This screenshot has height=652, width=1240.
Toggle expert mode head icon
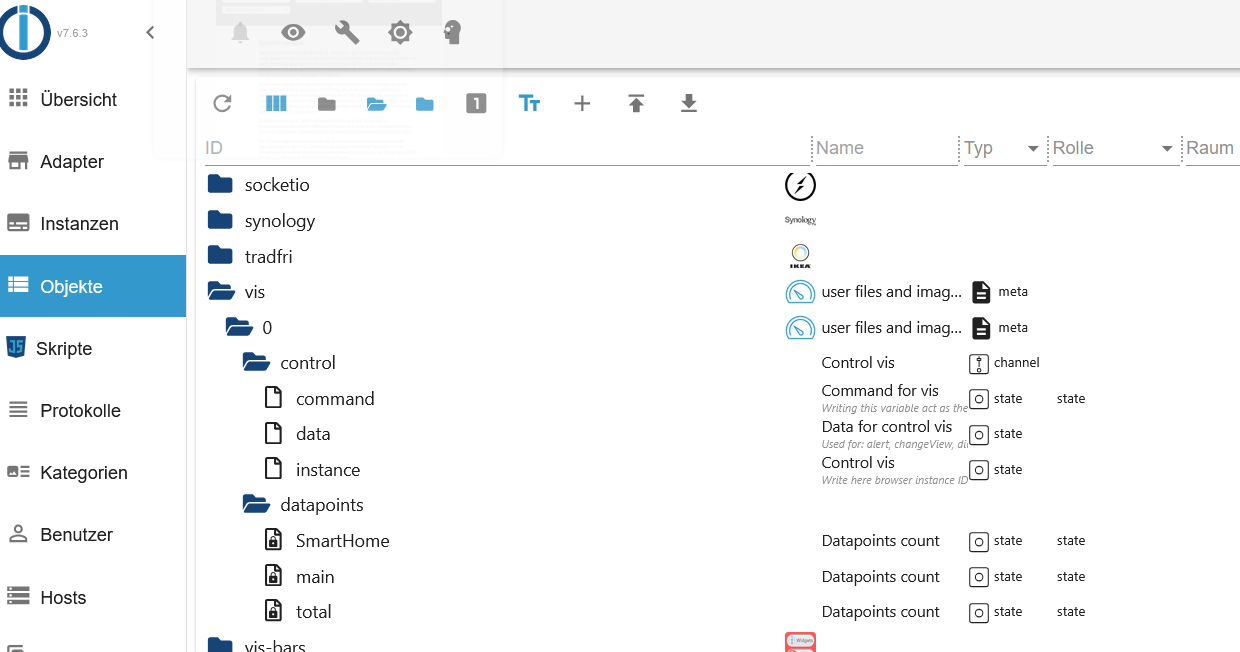click(x=452, y=33)
